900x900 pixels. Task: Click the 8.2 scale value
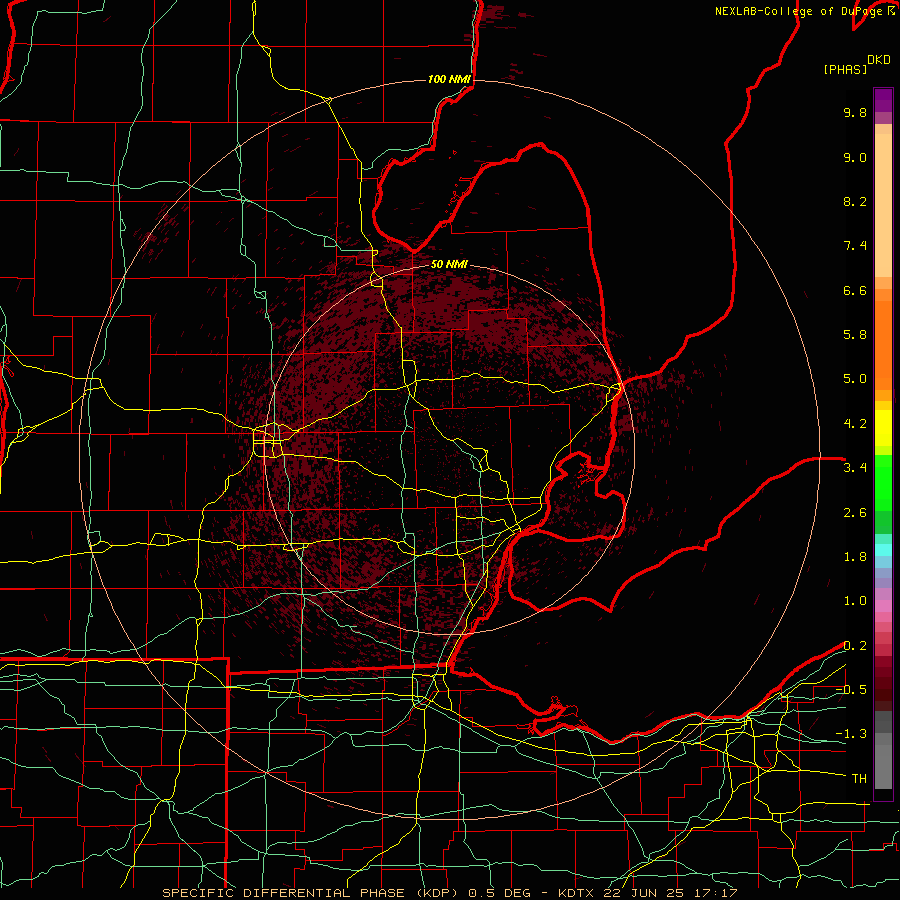pyautogui.click(x=855, y=201)
